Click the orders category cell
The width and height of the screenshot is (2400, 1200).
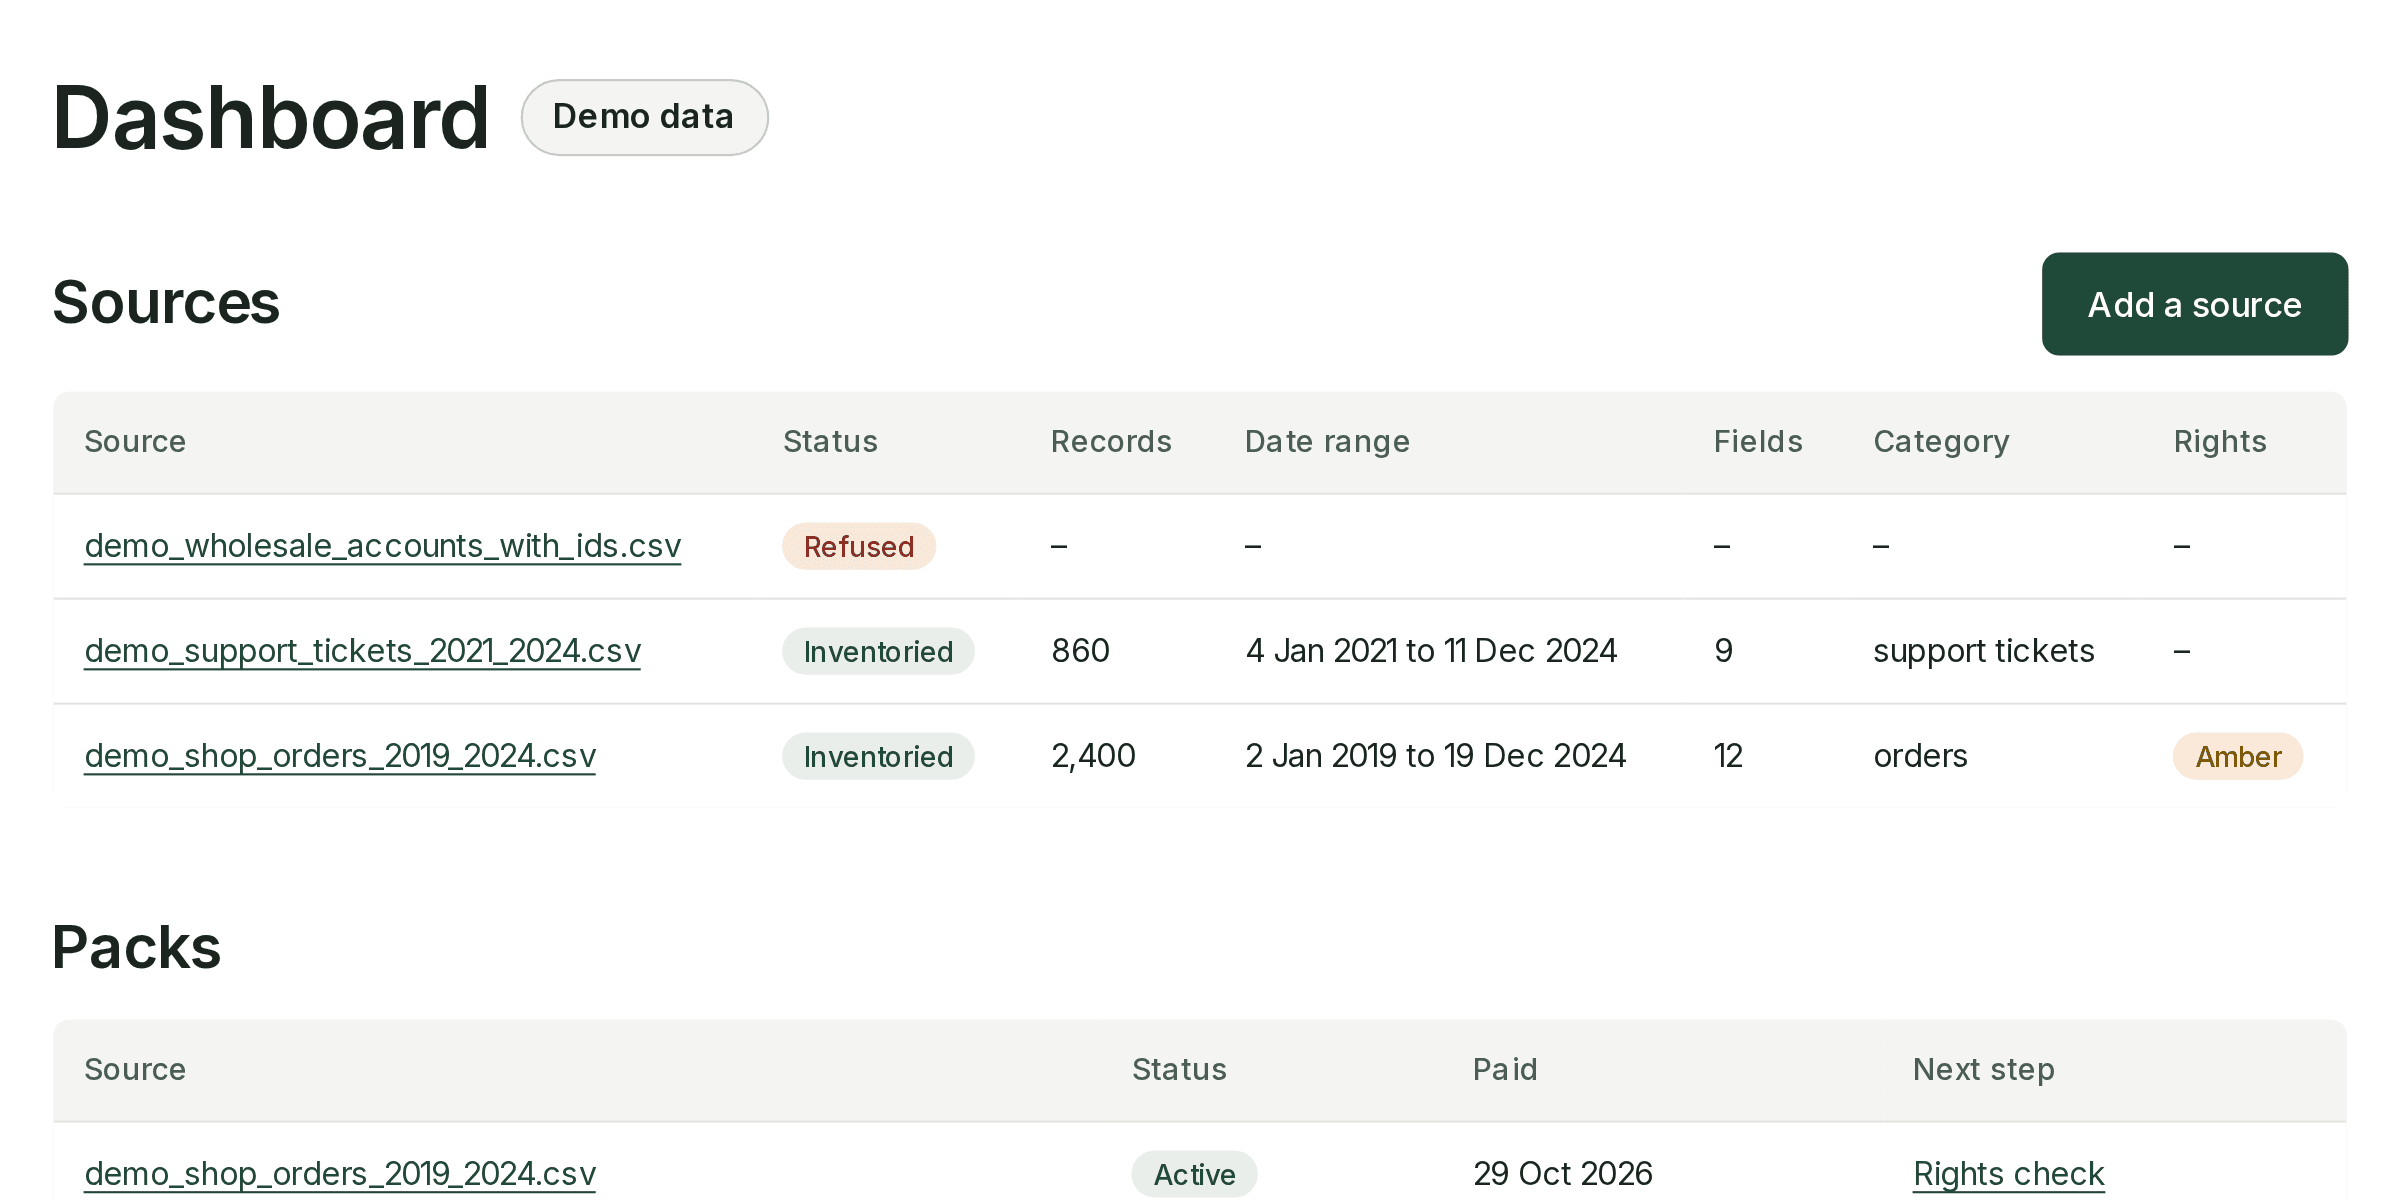tap(1920, 756)
